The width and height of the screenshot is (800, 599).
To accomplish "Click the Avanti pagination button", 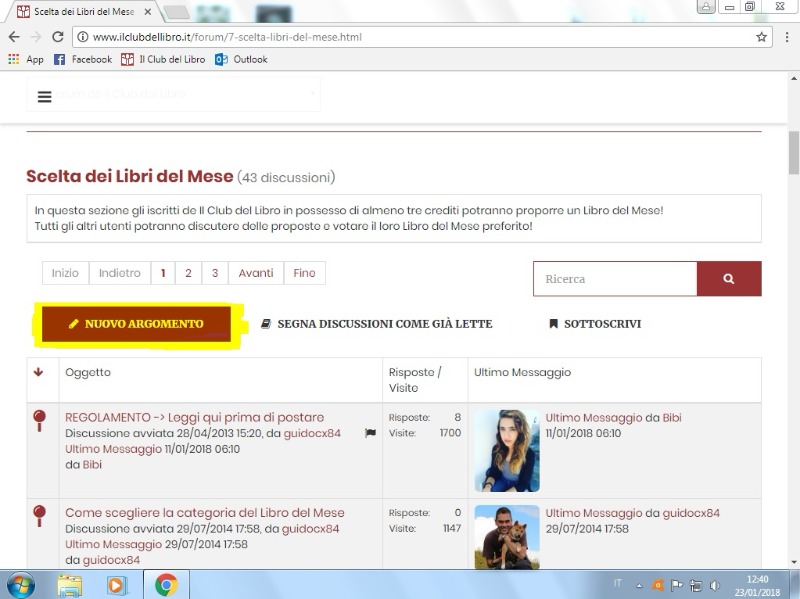I will 255,273.
